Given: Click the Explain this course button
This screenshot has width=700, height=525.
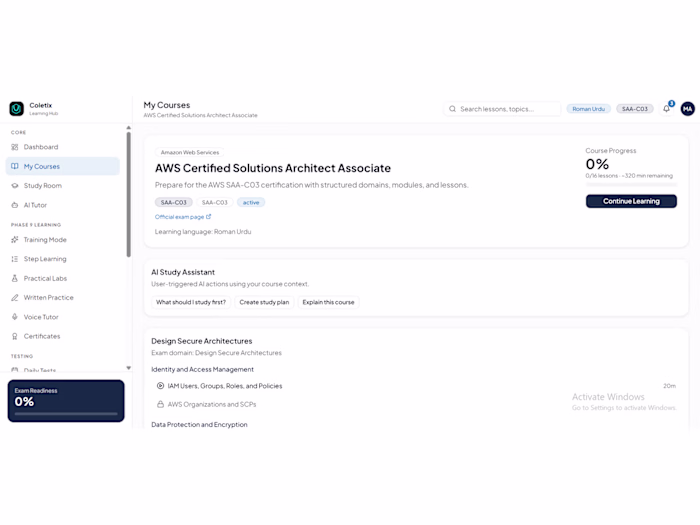Looking at the screenshot, I should click(x=329, y=302).
